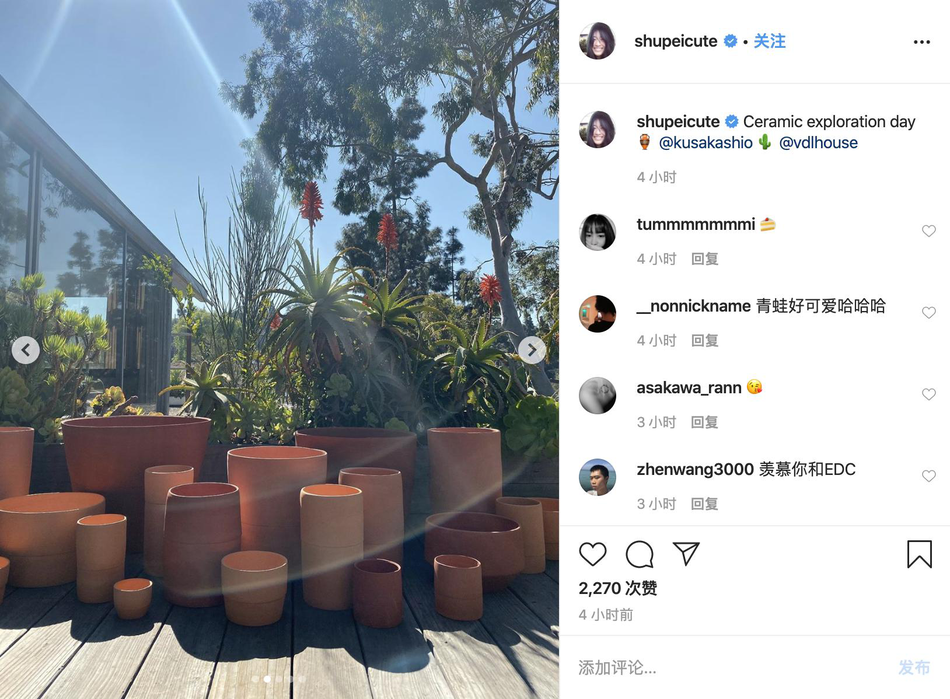
Task: Like __nonnickname's comment
Action: click(929, 313)
